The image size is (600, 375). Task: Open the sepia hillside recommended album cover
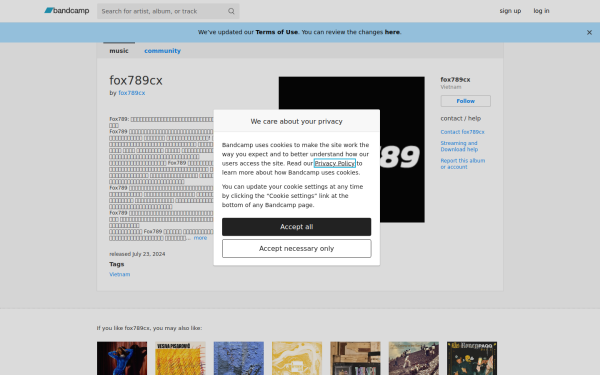pos(414,358)
